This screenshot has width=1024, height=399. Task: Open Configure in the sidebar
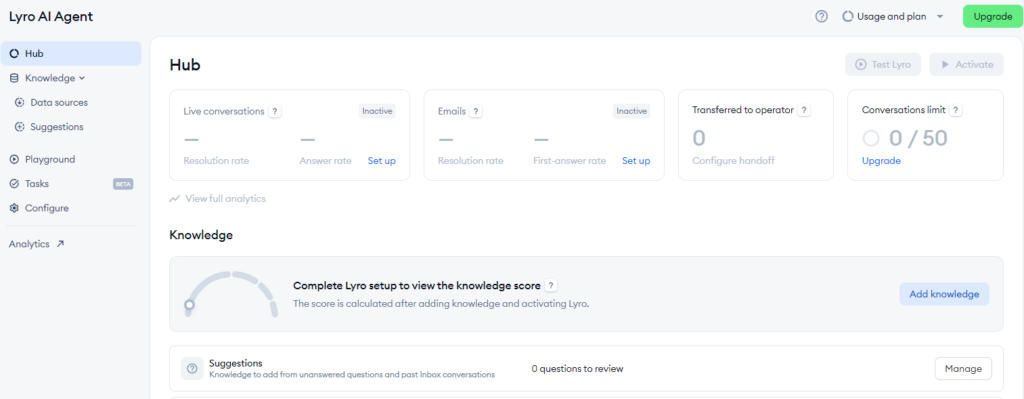tap(46, 208)
